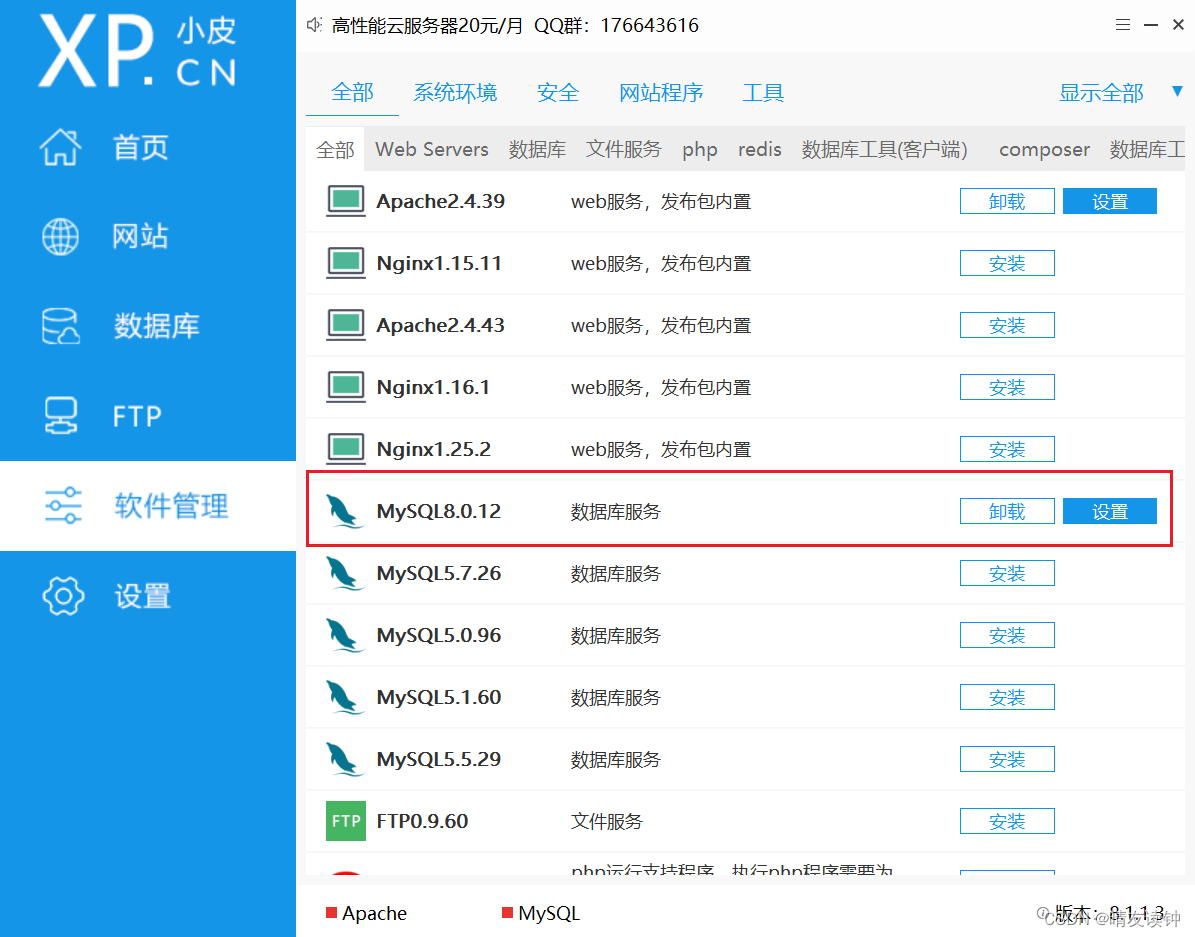Select the php sub-tab
This screenshot has width=1195, height=937.
(x=700, y=149)
